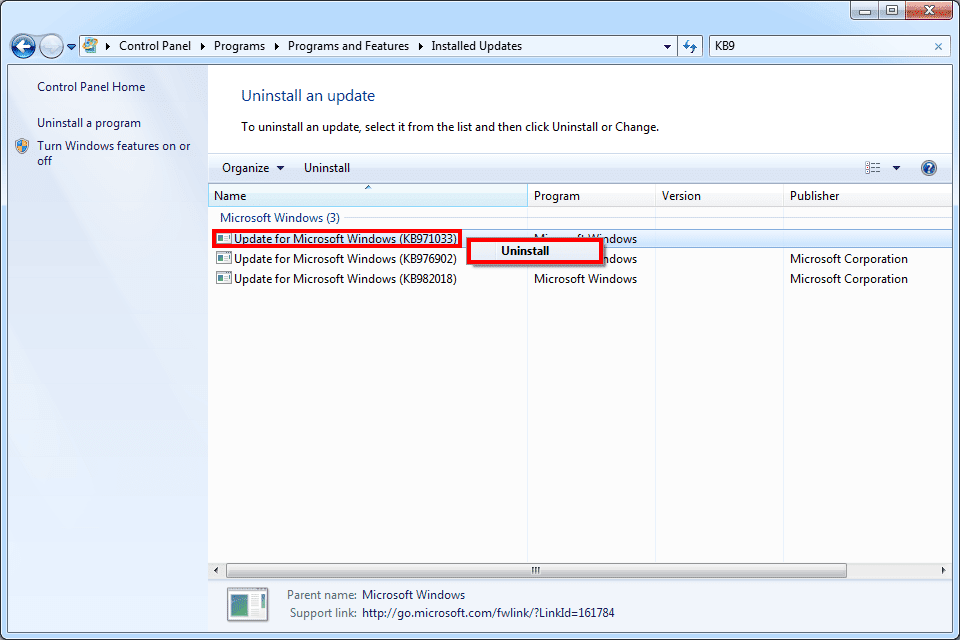Click the update thumbnail in details pane

point(247,604)
